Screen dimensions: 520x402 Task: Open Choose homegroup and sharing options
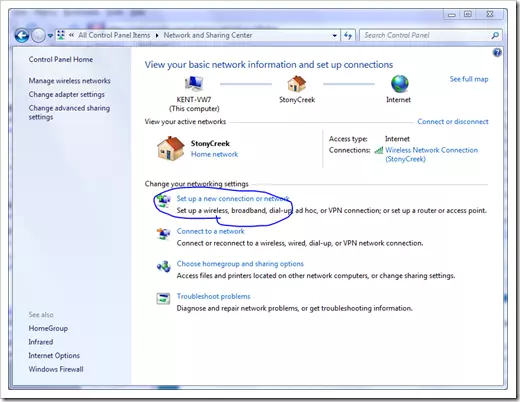click(x=240, y=264)
